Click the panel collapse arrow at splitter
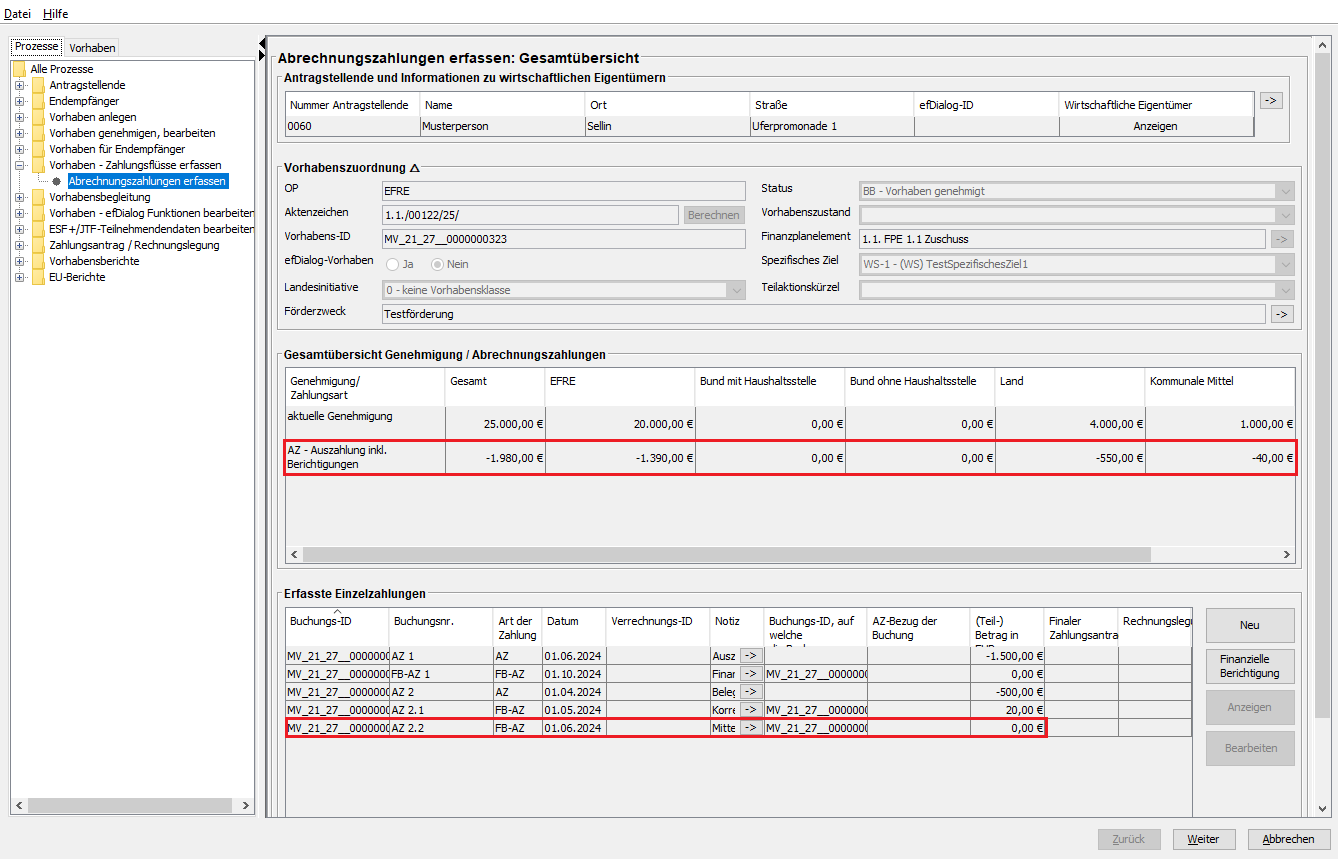Screen dimensions: 1338x859 (262, 43)
